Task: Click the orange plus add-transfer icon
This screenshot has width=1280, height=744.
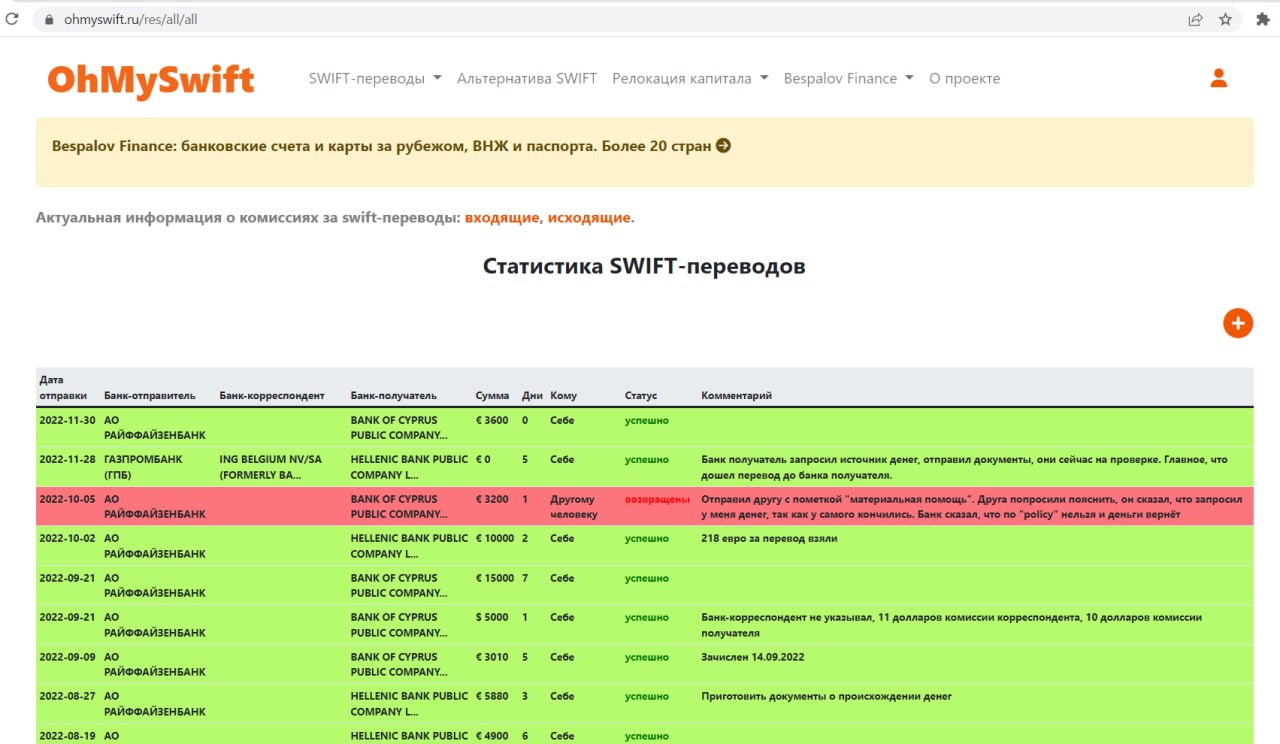Action: pos(1237,323)
